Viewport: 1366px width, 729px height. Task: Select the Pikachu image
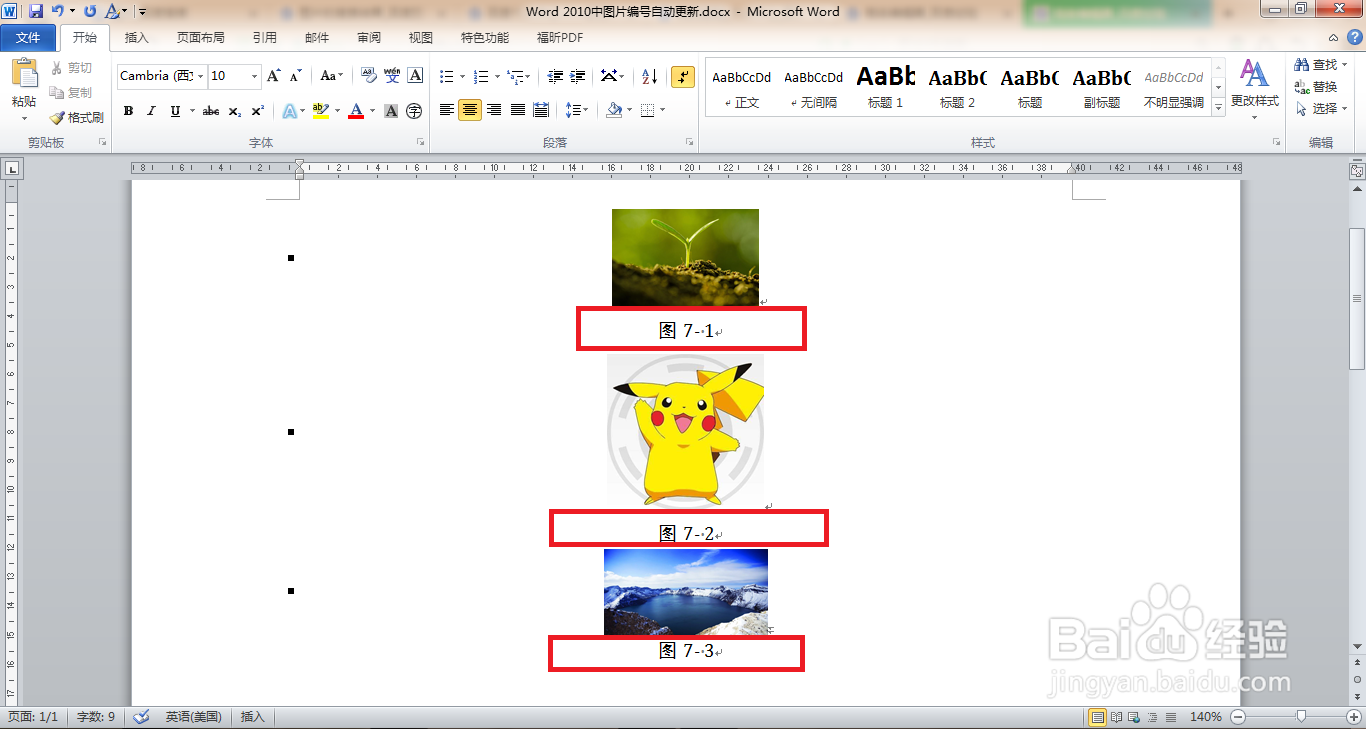pos(686,430)
